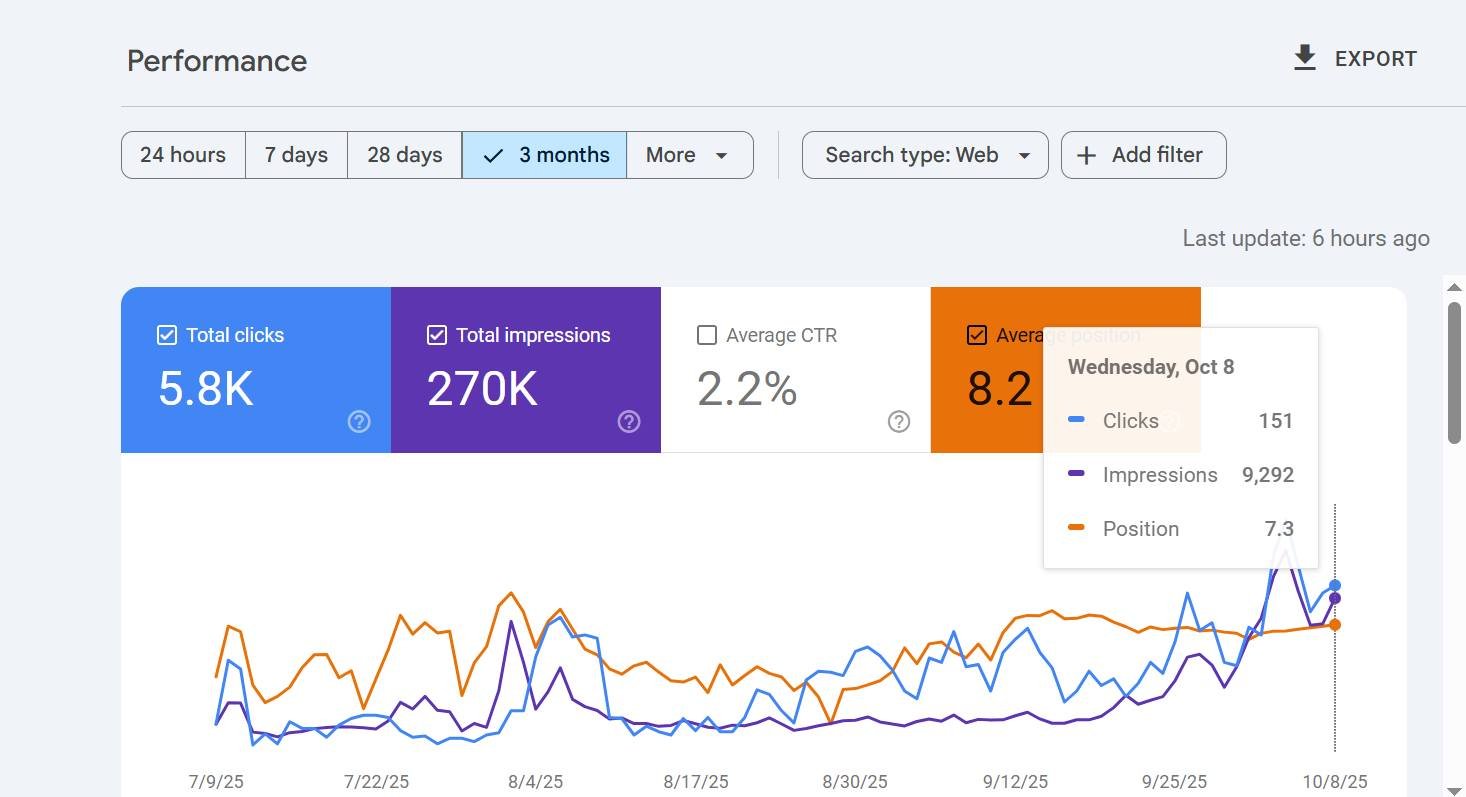The height and width of the screenshot is (797, 1466).
Task: Click the plus icon in Add filter
Action: coord(1086,155)
